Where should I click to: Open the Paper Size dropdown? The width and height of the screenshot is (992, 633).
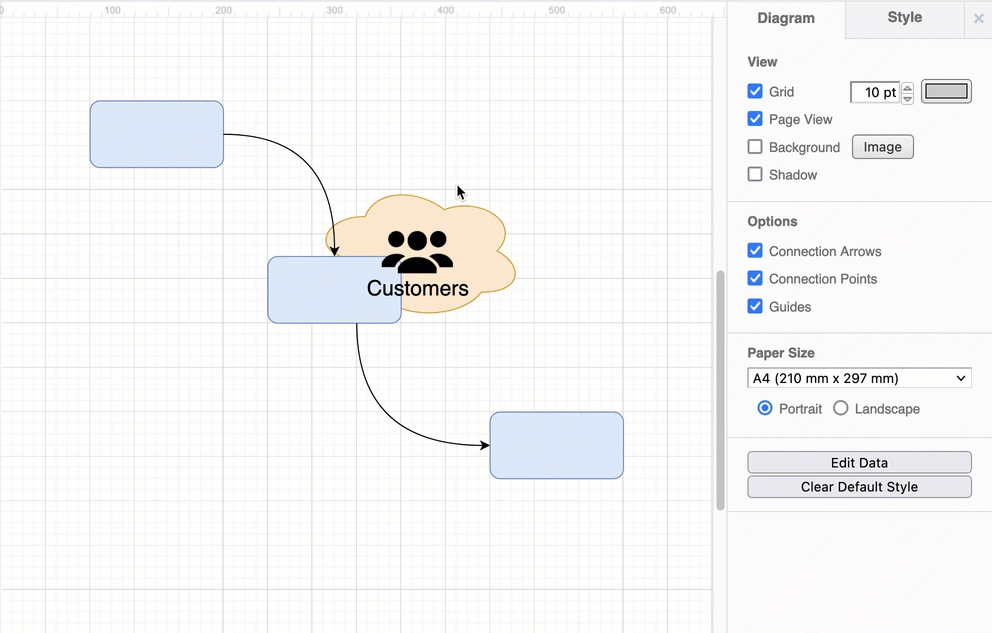point(858,378)
